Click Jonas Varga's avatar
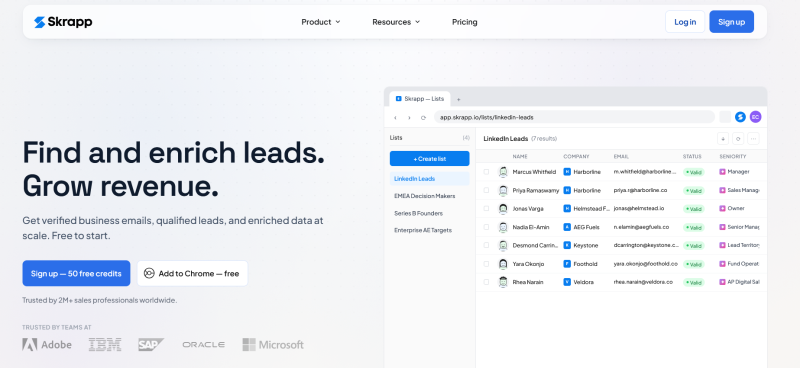Viewport: 800px width, 368px height. pyautogui.click(x=503, y=209)
